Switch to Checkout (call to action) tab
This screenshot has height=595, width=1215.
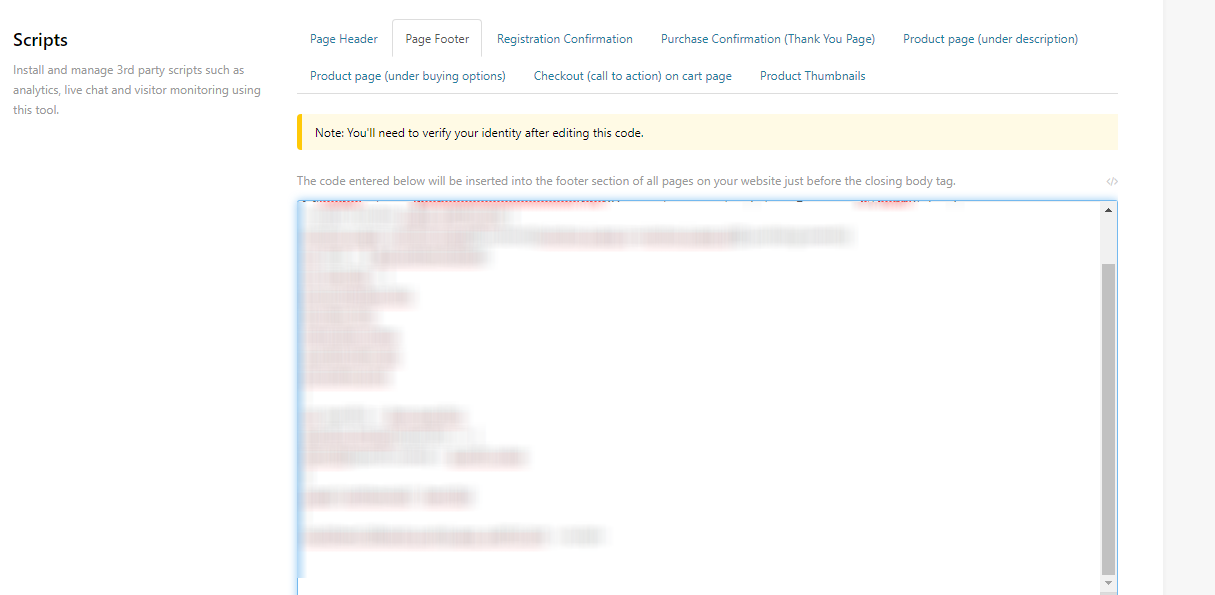633,76
